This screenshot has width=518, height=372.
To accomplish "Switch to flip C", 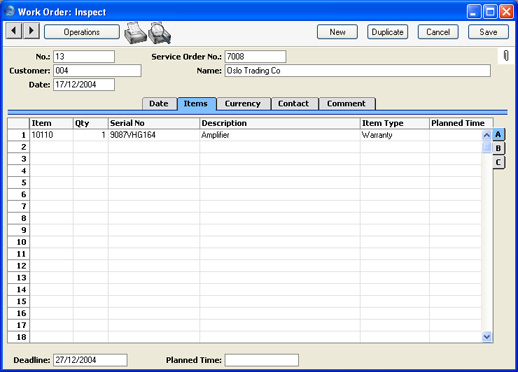I will (x=498, y=162).
